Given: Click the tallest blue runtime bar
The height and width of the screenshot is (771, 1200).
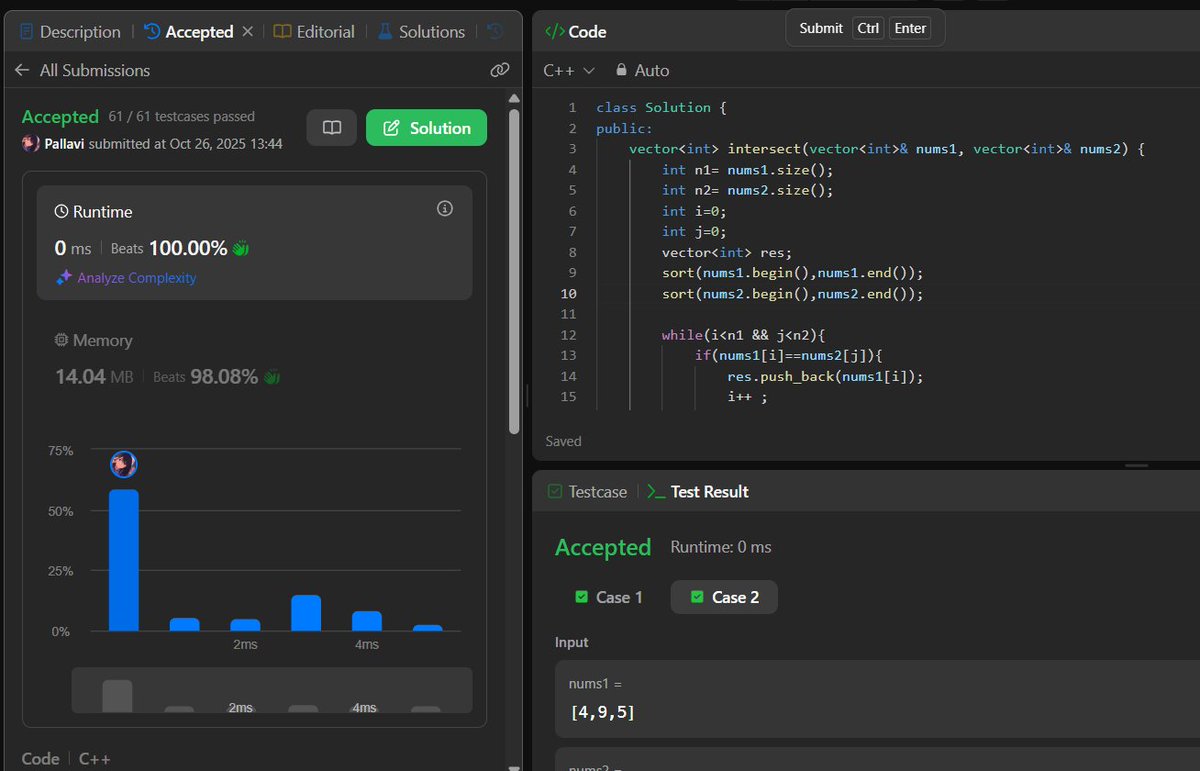Looking at the screenshot, I should pyautogui.click(x=124, y=560).
